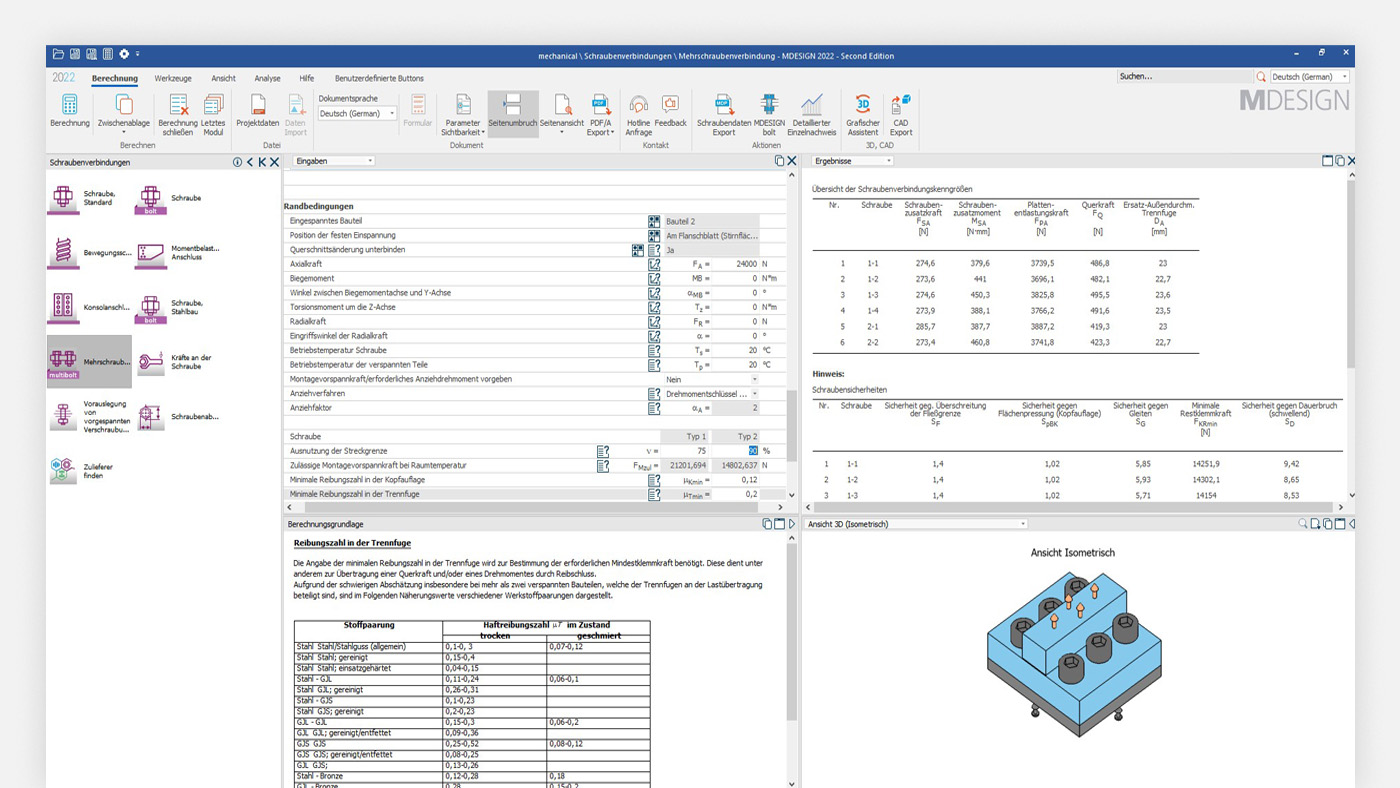Open the Werkzeuge ribbon tab
The image size is (1400, 788).
point(173,78)
